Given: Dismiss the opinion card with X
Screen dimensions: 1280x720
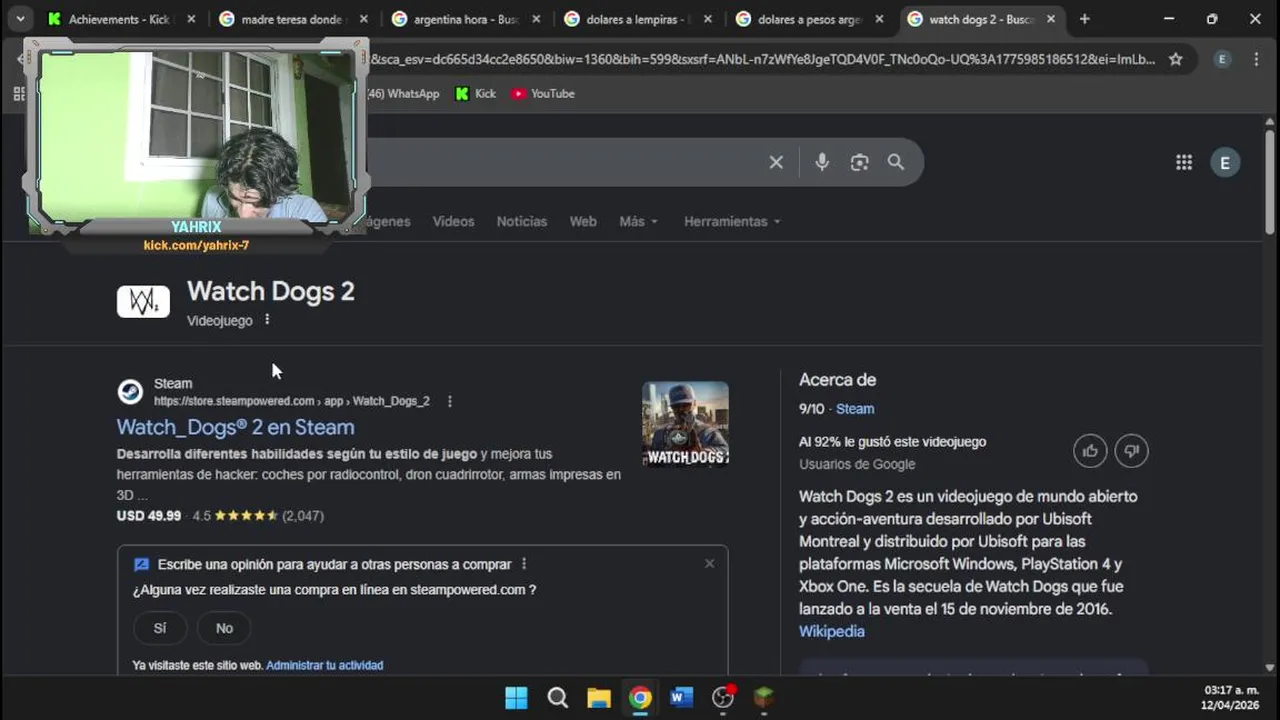Looking at the screenshot, I should click(x=709, y=564).
